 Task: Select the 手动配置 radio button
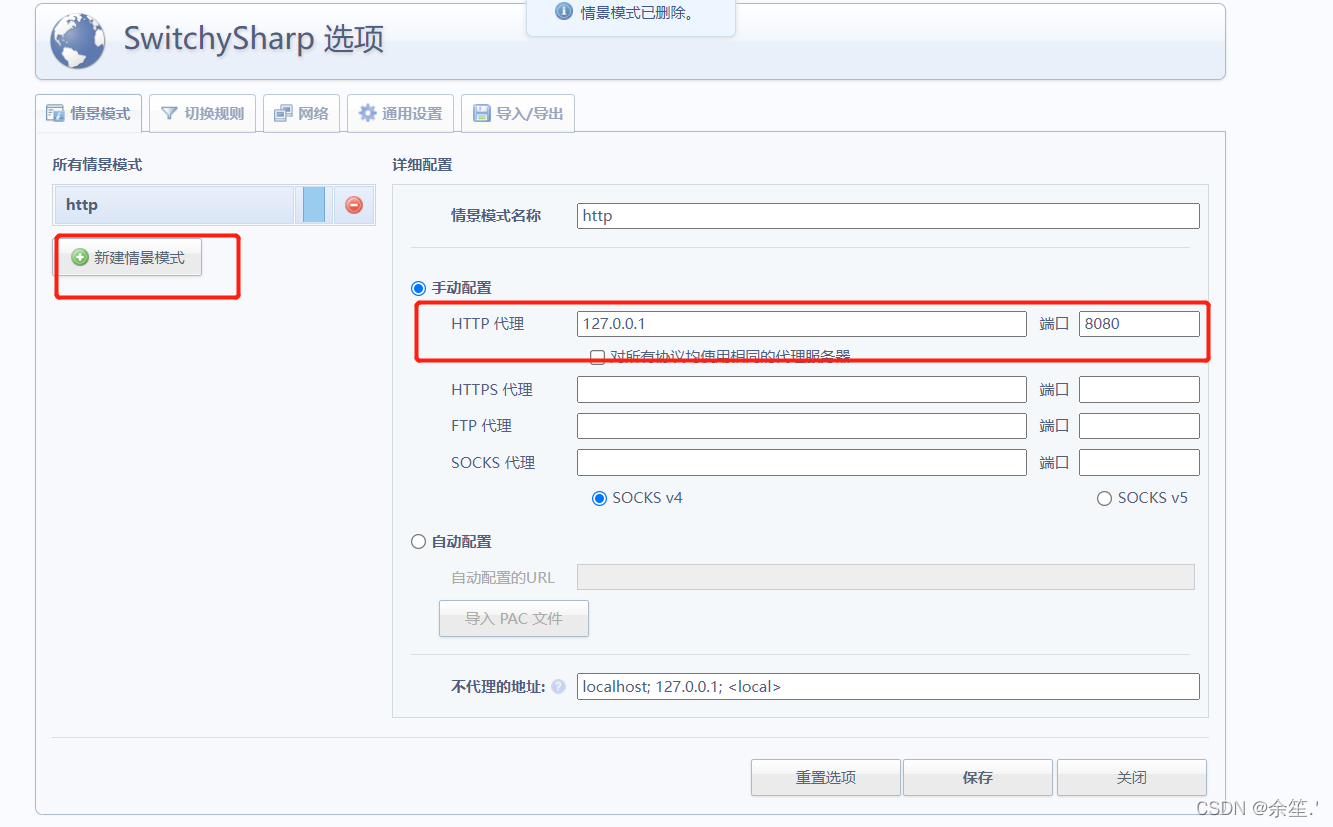(419, 288)
